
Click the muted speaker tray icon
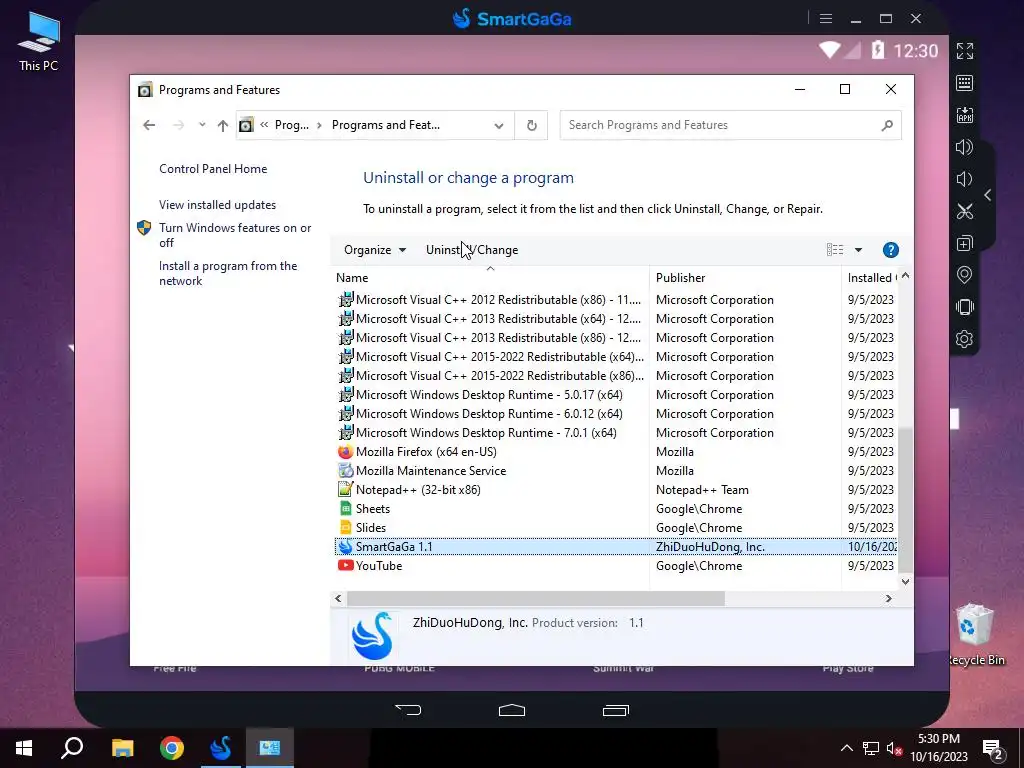coord(894,749)
